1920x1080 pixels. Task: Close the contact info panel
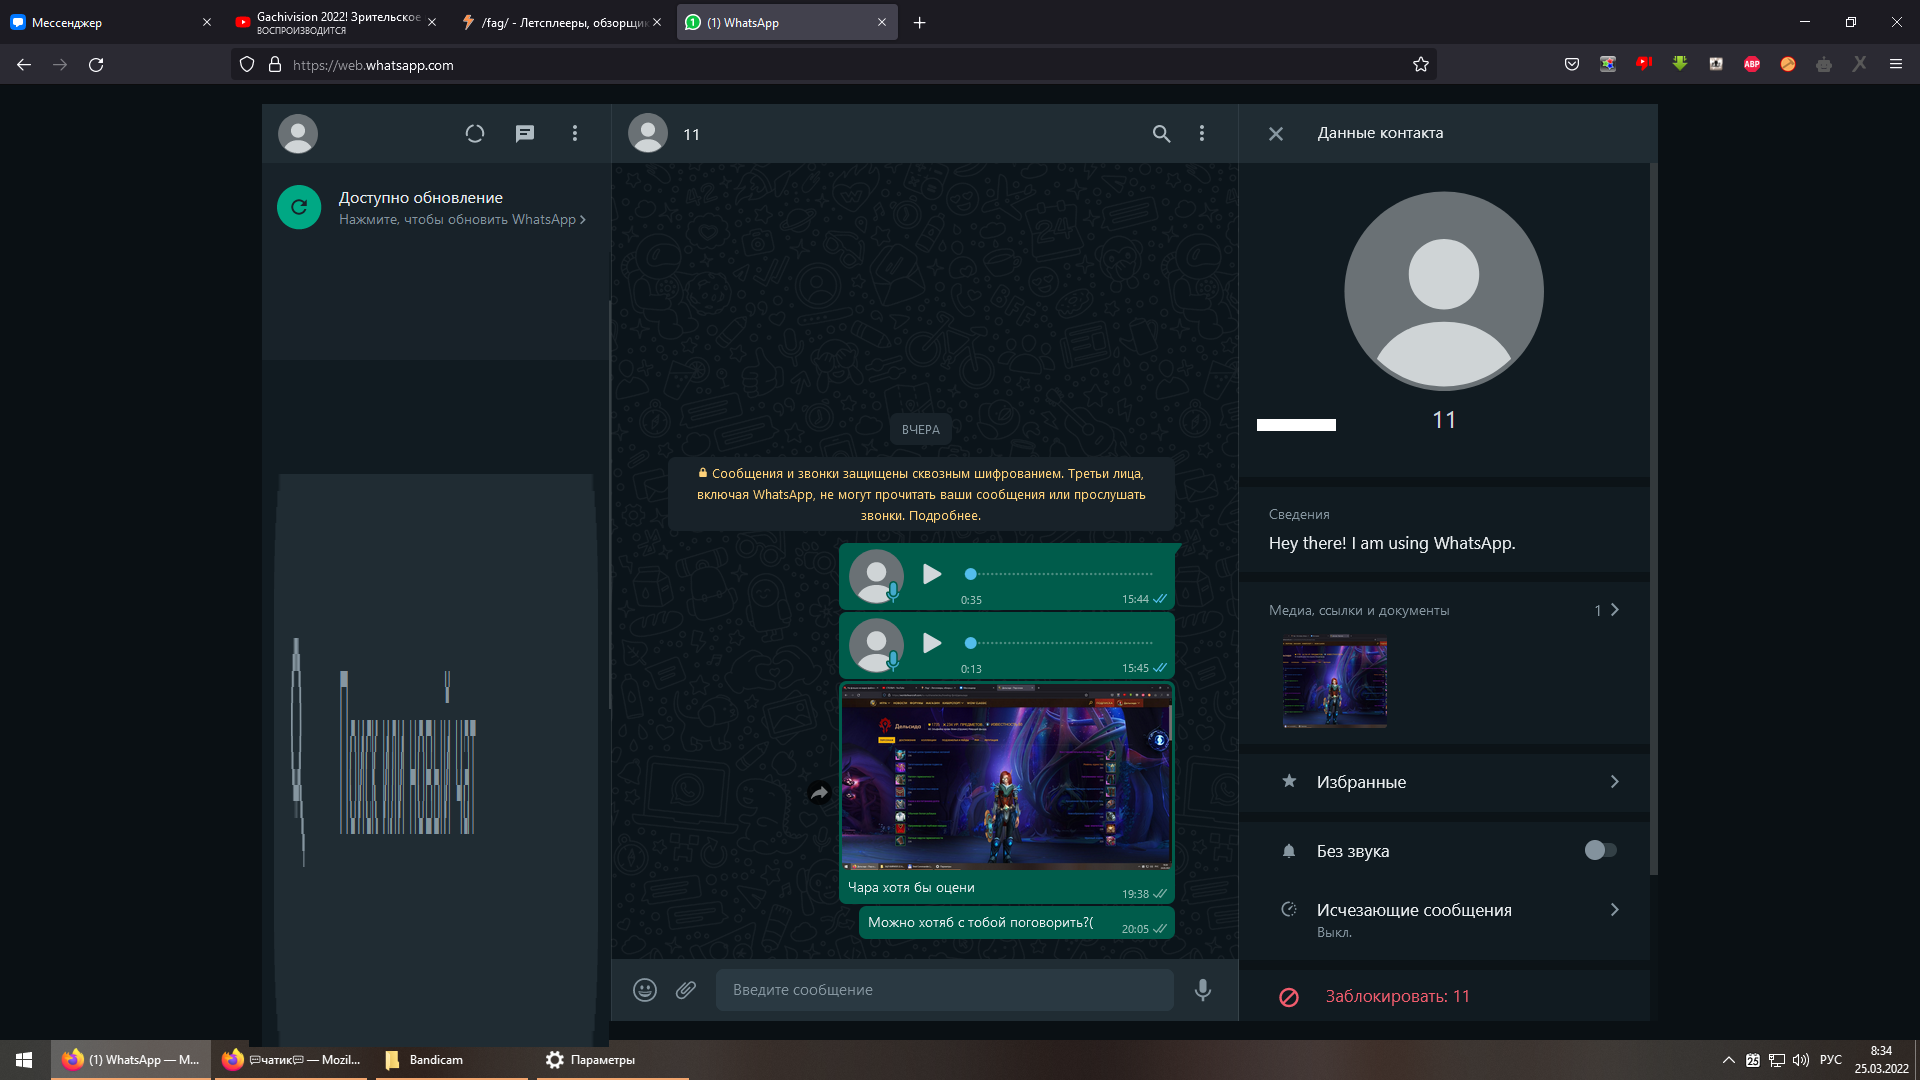click(x=1276, y=133)
